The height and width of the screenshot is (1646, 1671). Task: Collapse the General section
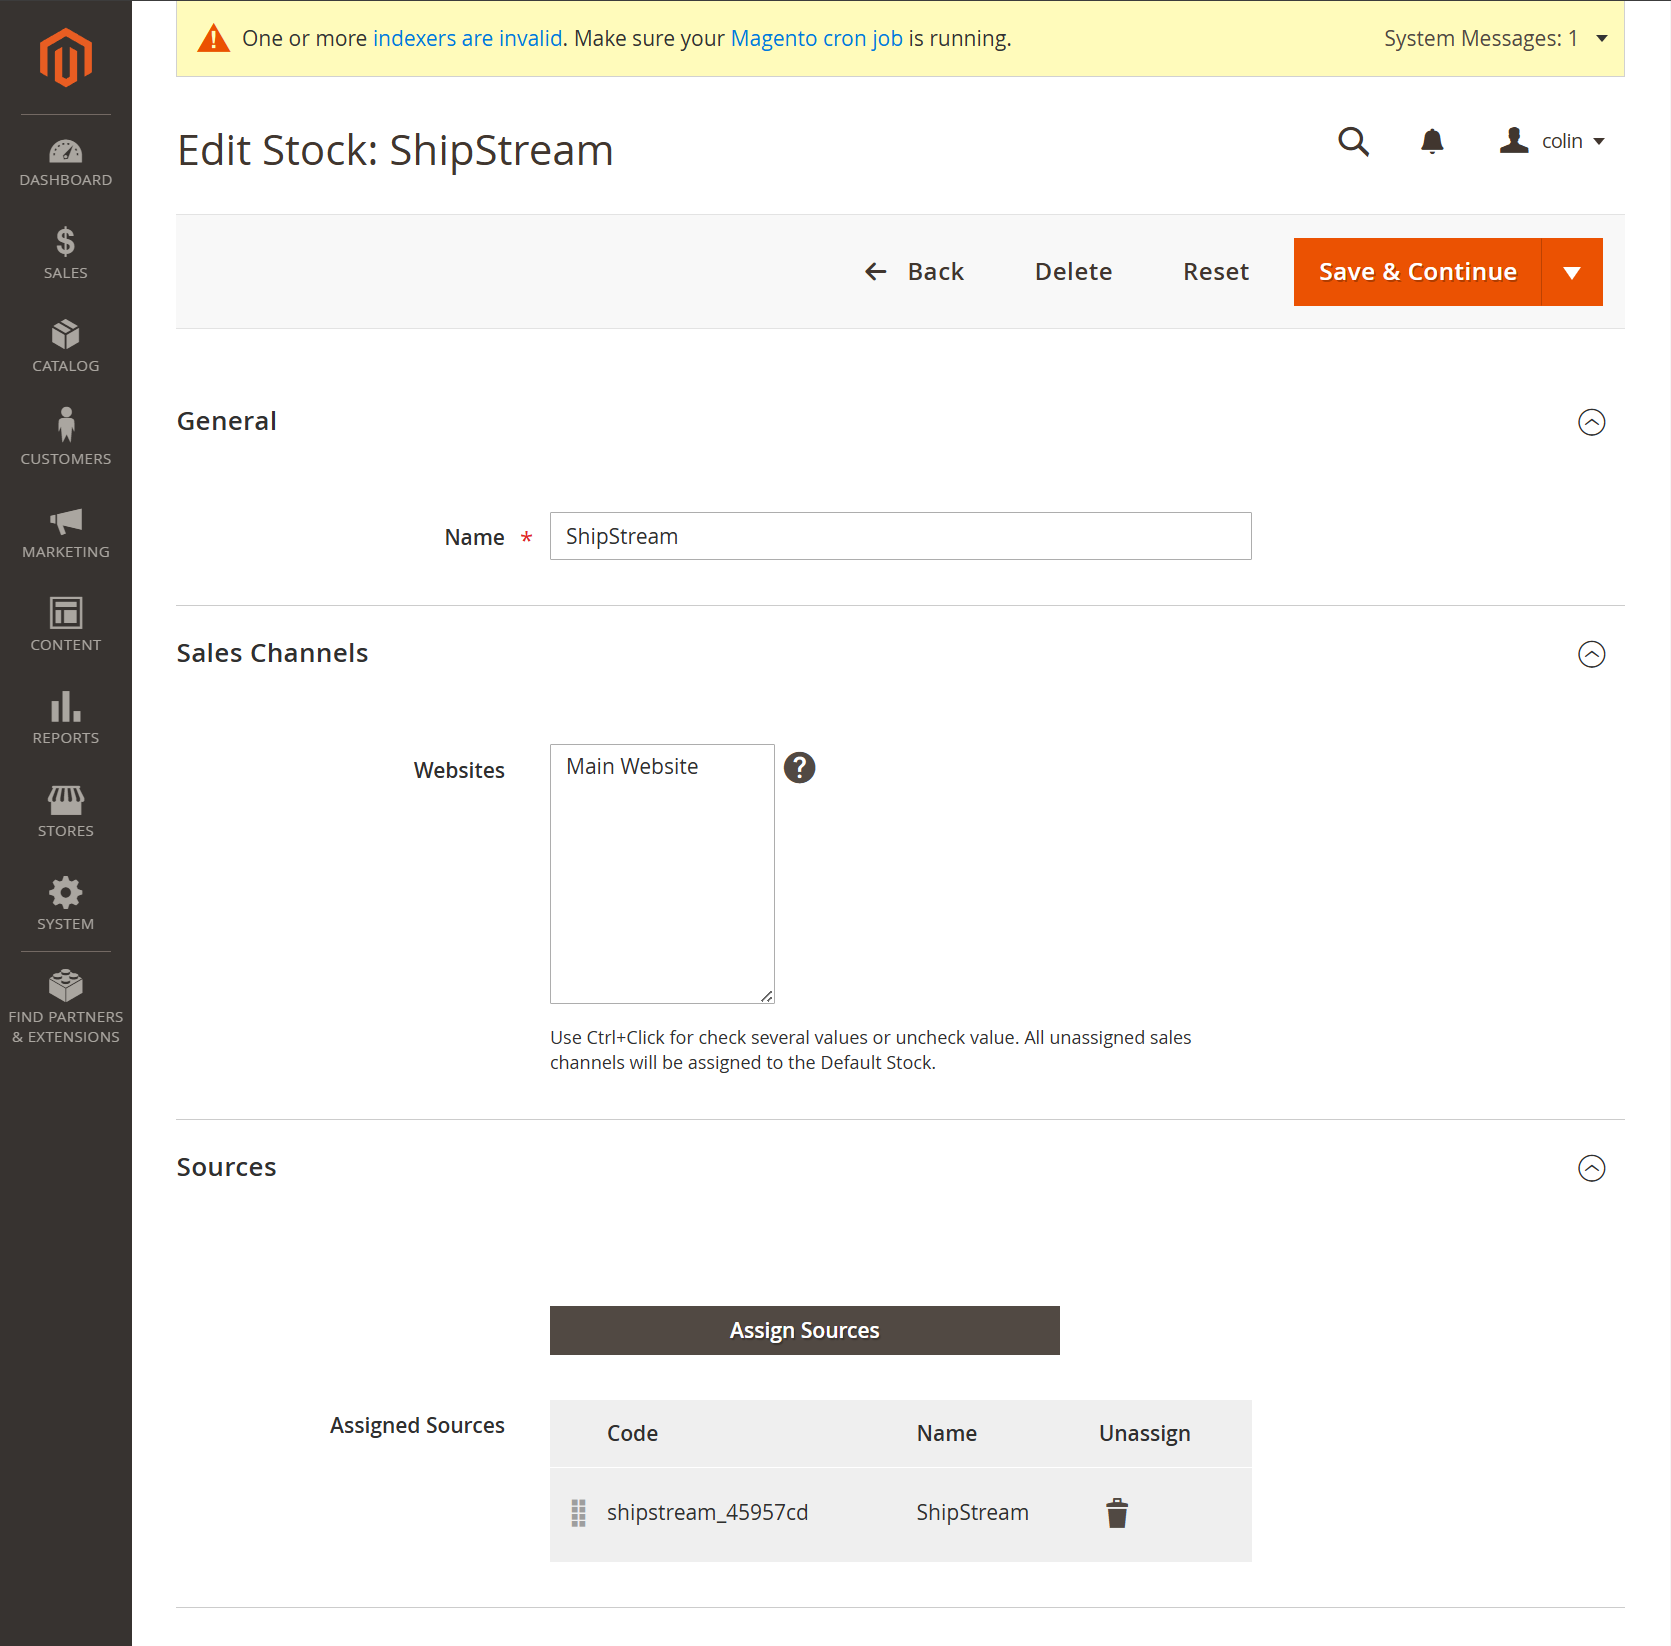tap(1591, 422)
